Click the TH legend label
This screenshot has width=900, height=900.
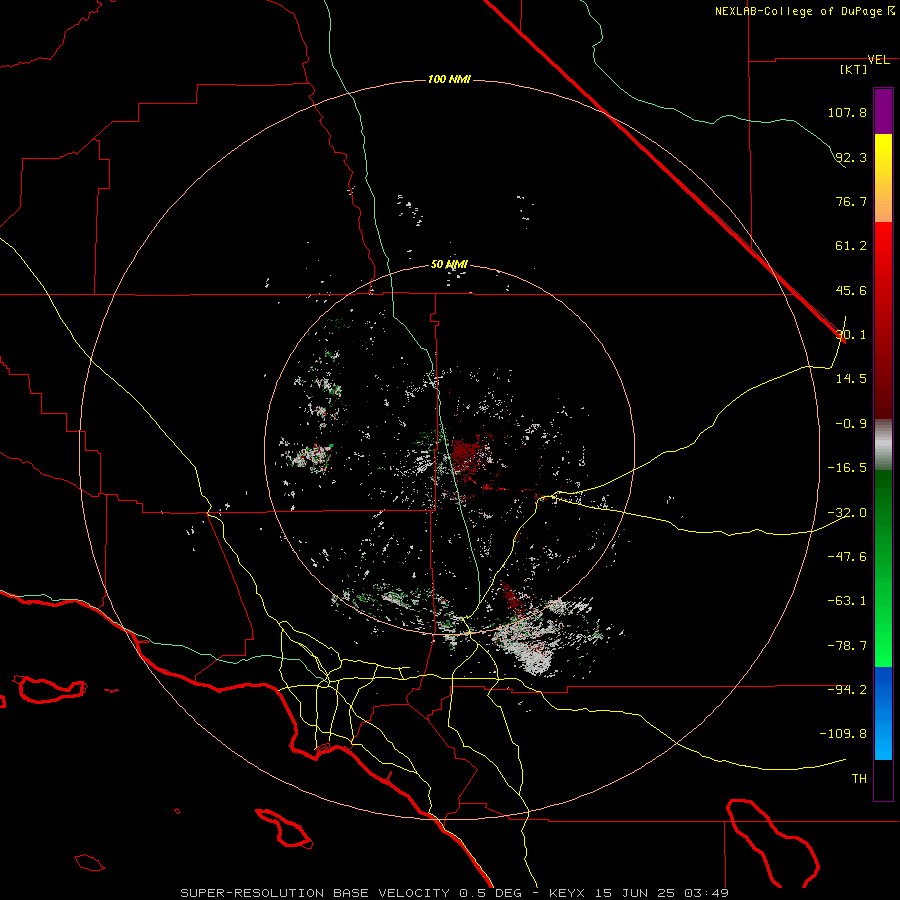click(x=859, y=779)
